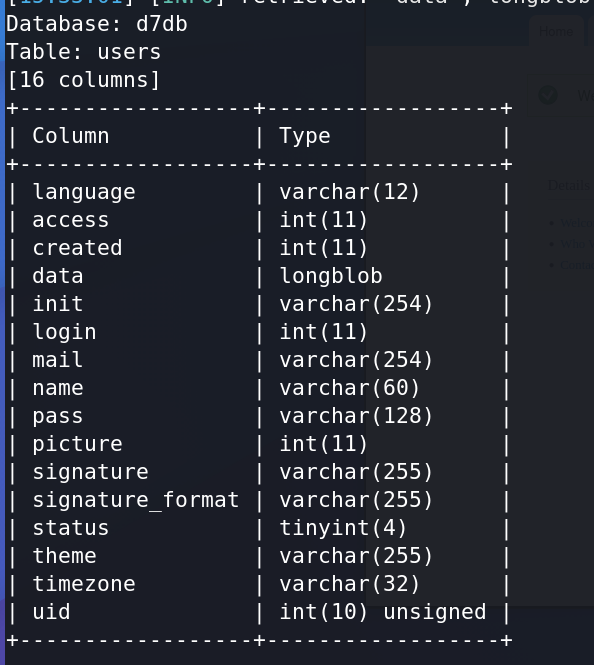Open the faded Contact link
594x665 pixels.
577,265
